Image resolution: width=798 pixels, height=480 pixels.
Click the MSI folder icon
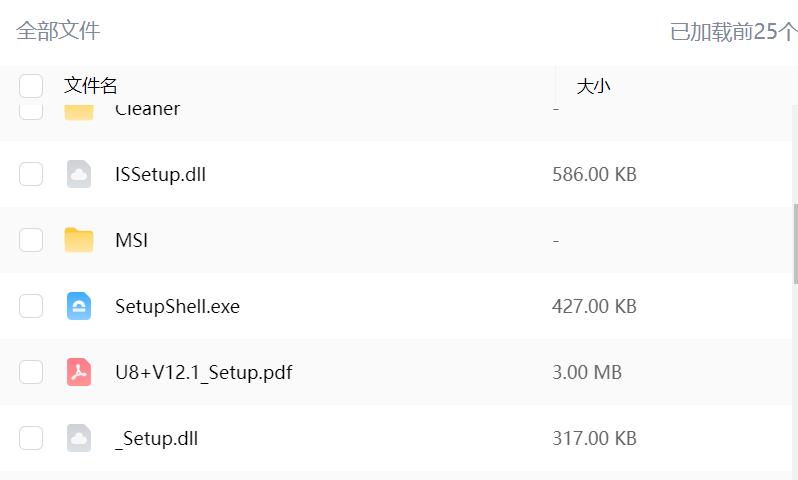coord(79,240)
